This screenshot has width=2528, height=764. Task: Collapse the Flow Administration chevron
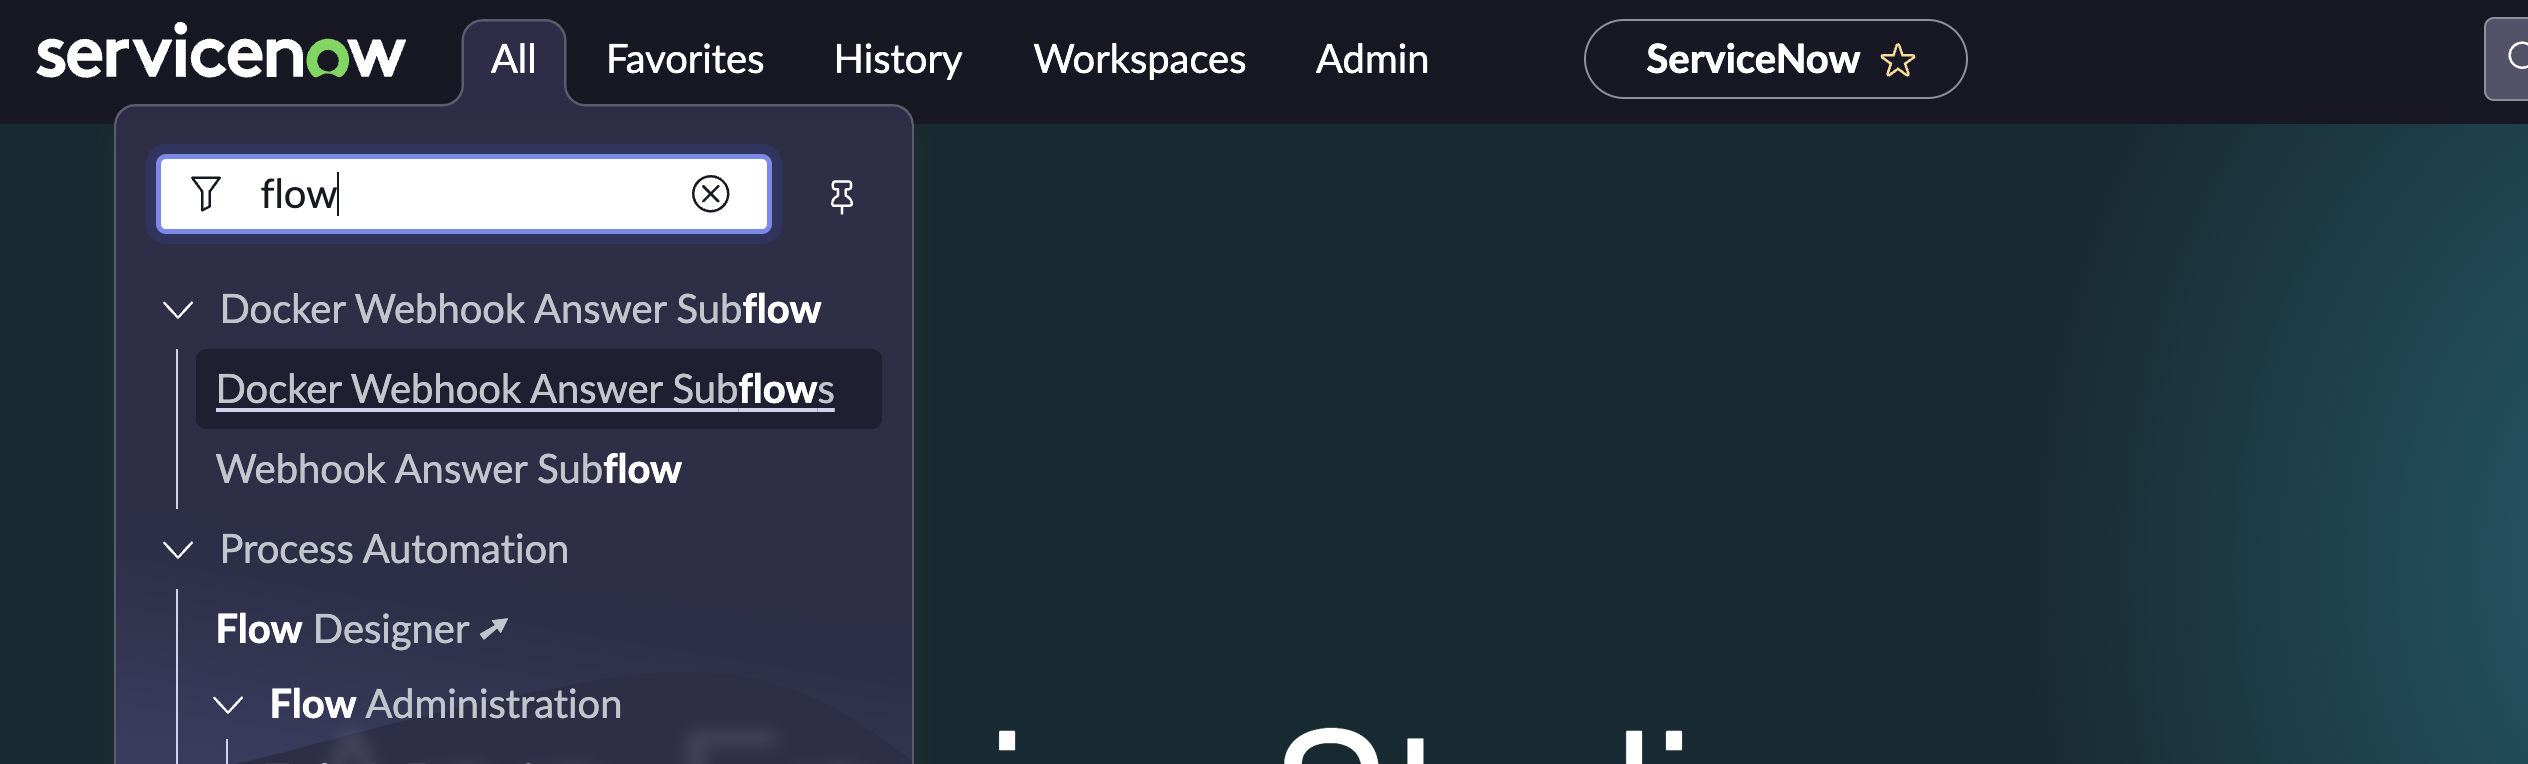228,705
